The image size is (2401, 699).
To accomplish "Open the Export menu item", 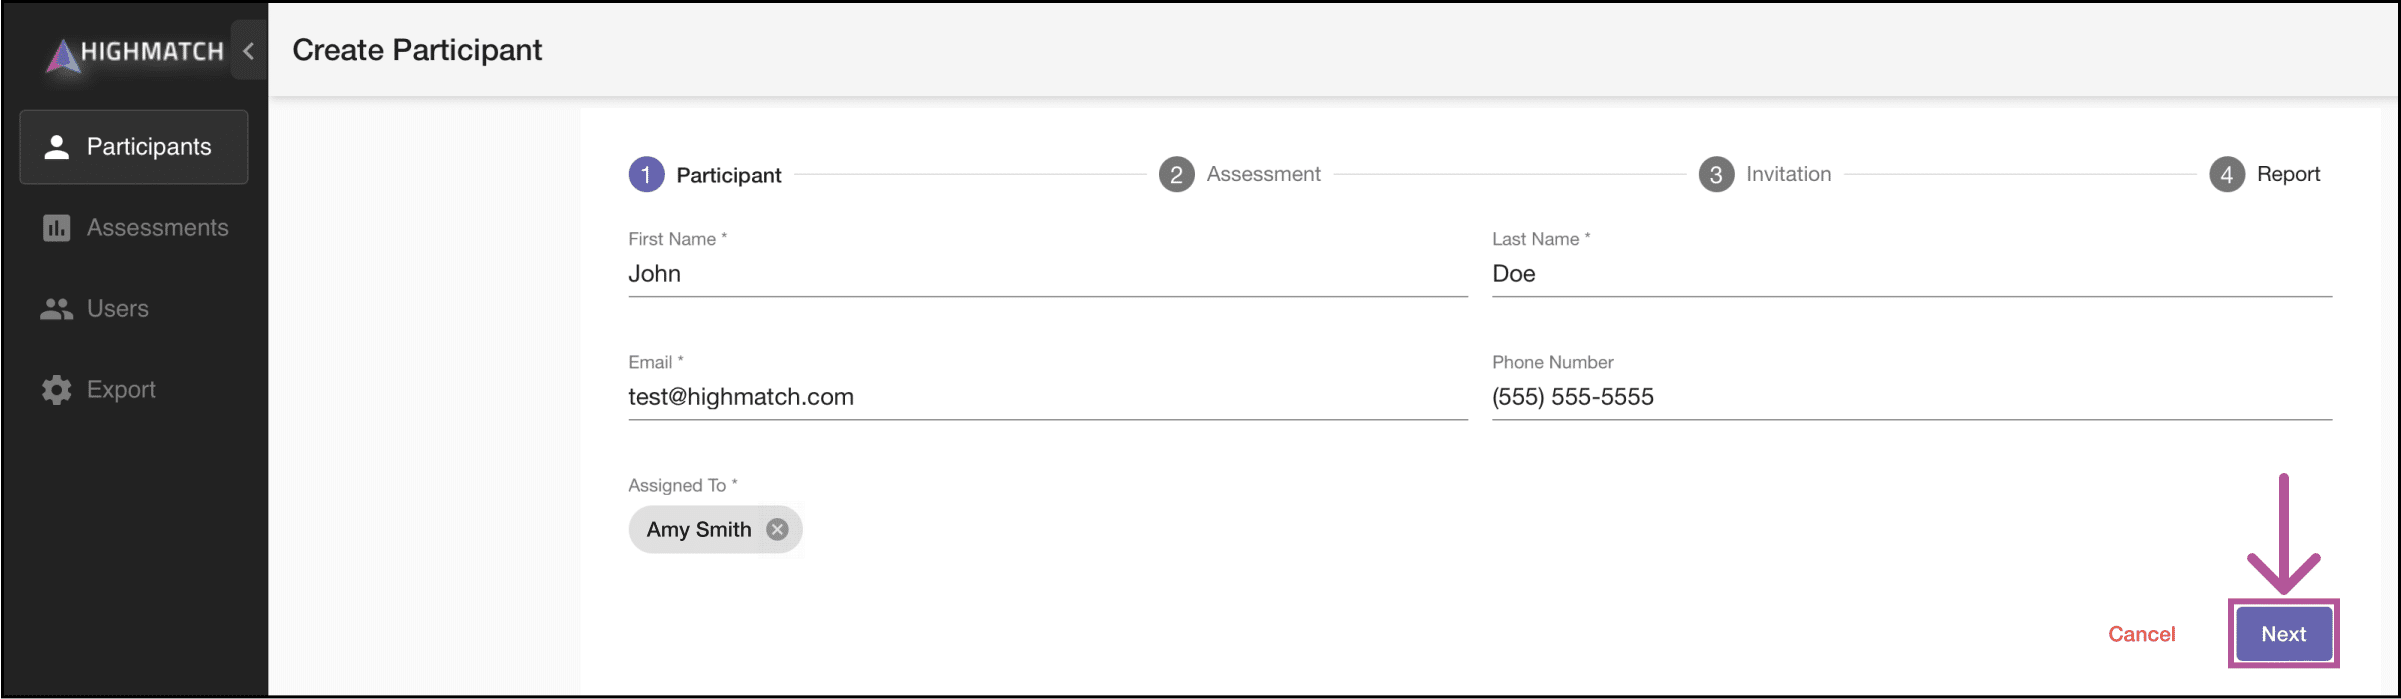I will click(134, 390).
